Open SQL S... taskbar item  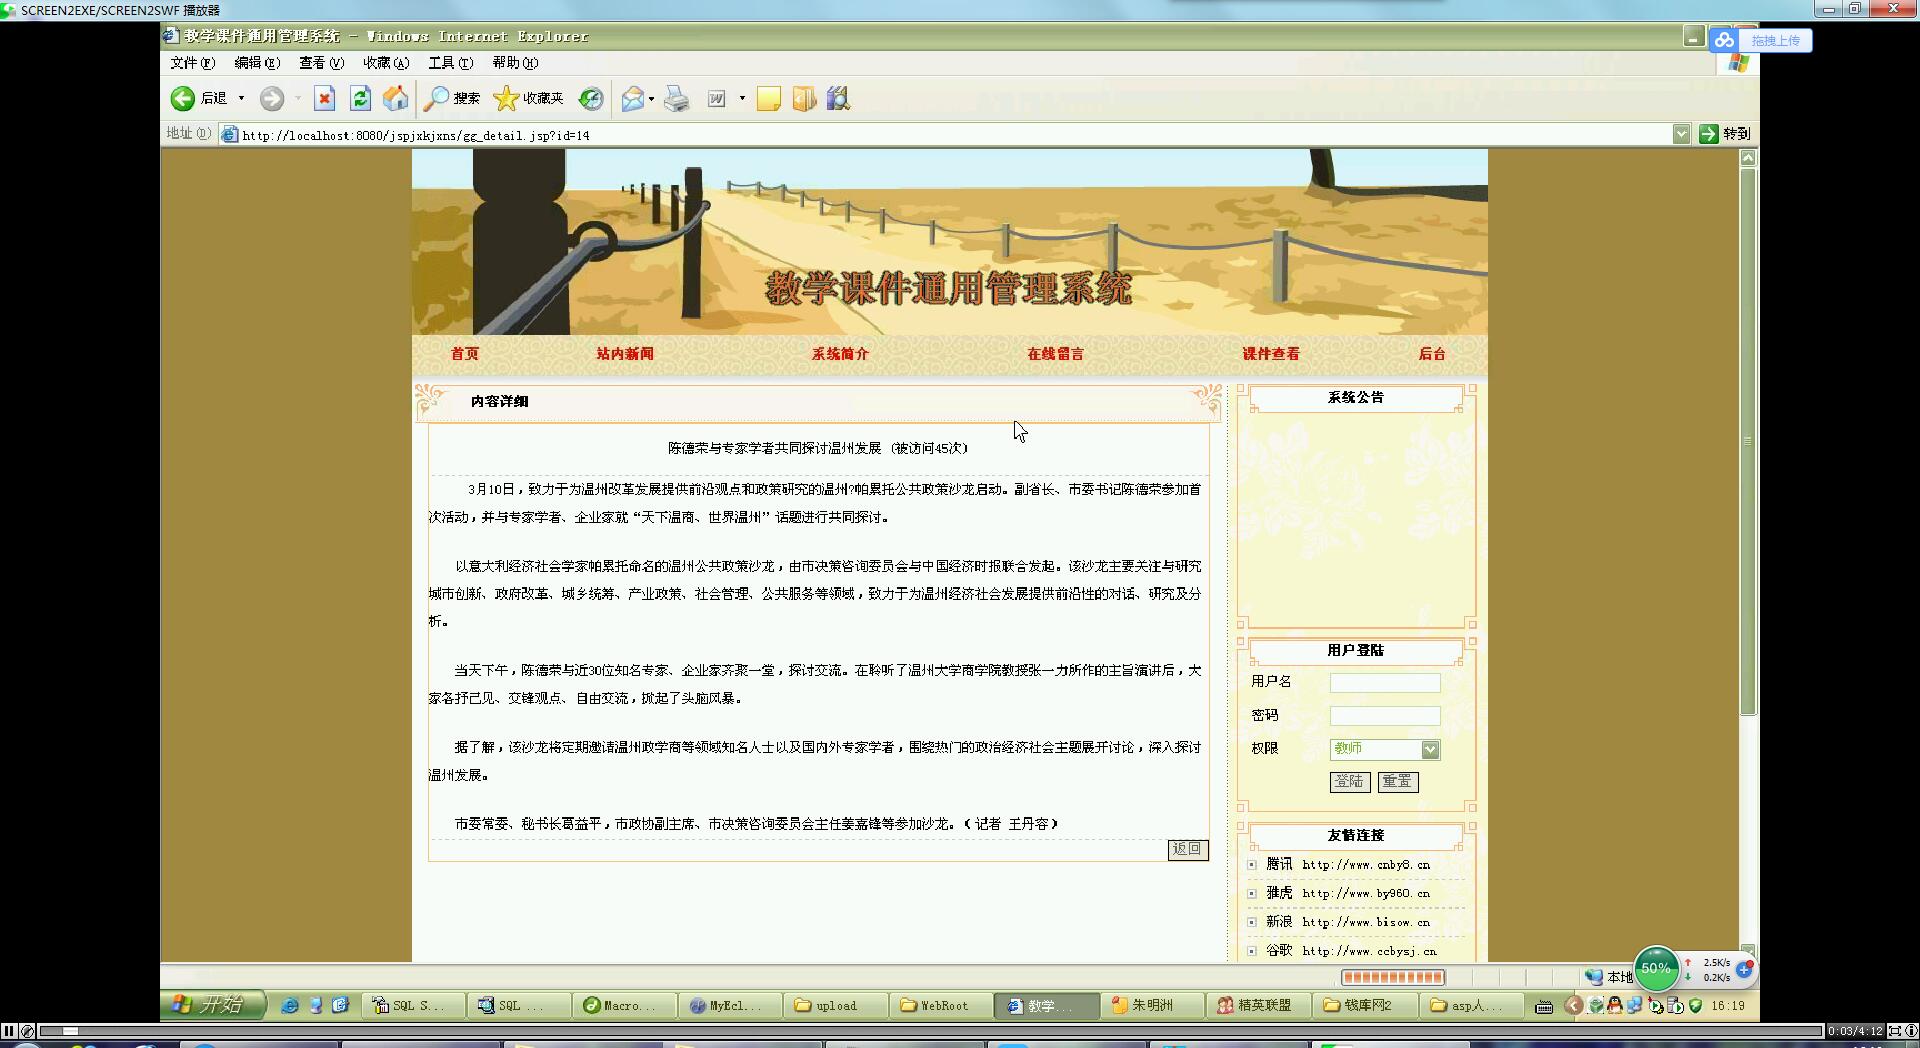[x=415, y=1006]
